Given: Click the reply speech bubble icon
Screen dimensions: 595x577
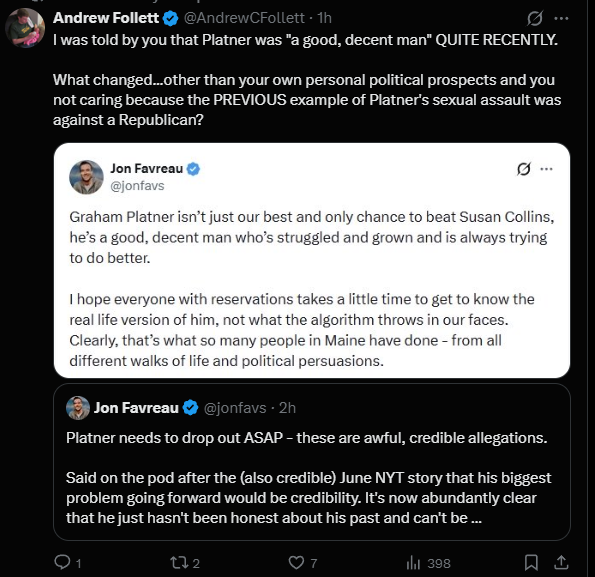Looking at the screenshot, I should [62, 562].
